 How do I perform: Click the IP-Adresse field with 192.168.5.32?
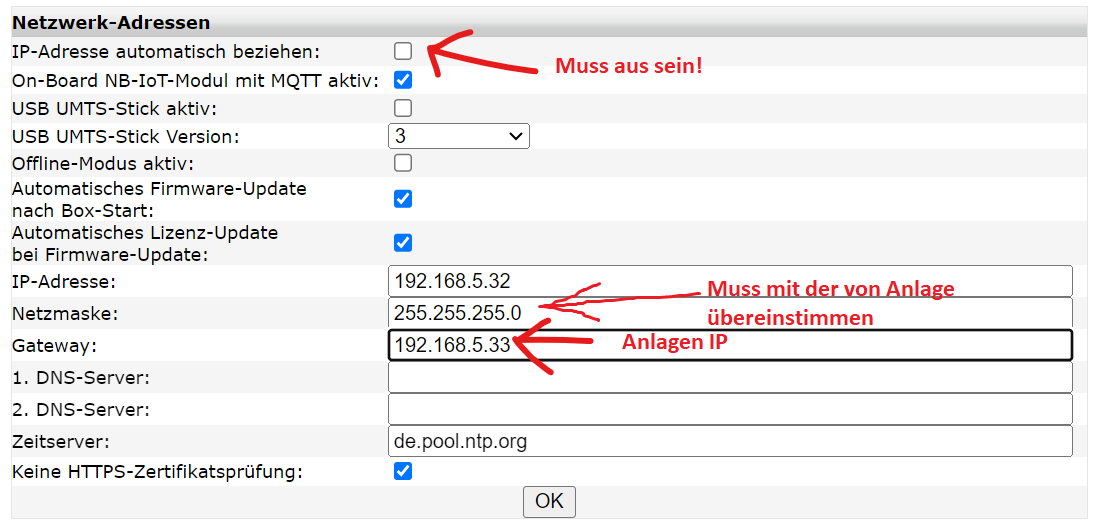pos(730,282)
